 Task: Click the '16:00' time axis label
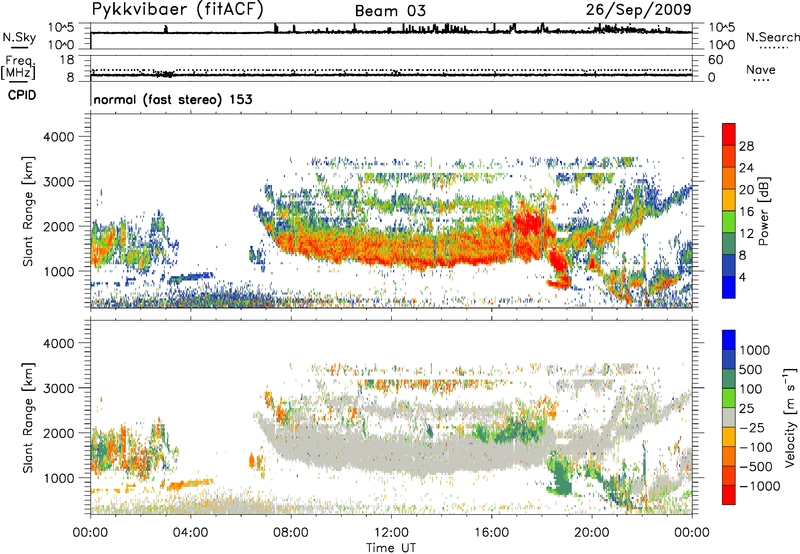(x=491, y=532)
